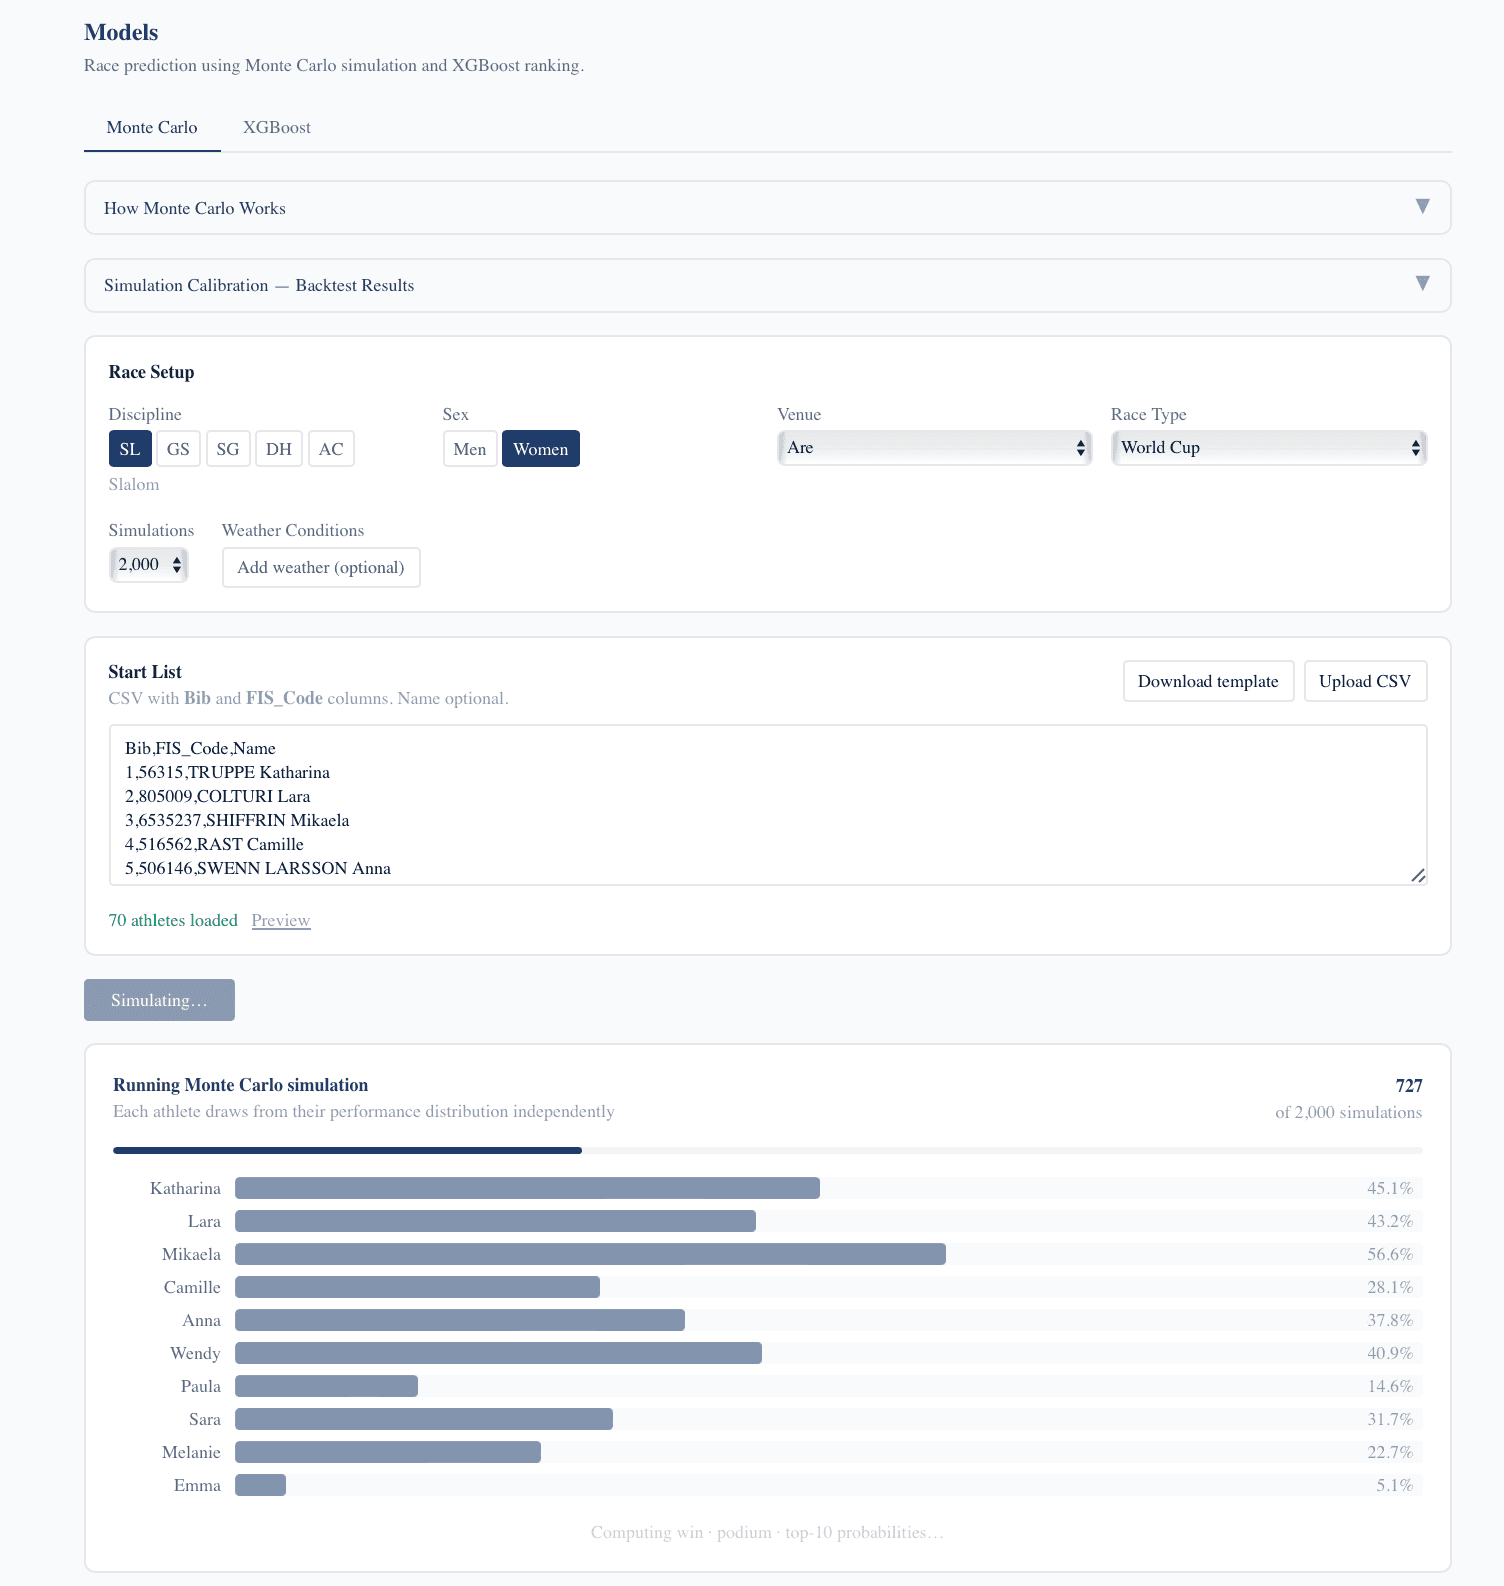Expand Simulation Calibration Backtest Results arrow
1504x1586 pixels.
click(x=1422, y=284)
